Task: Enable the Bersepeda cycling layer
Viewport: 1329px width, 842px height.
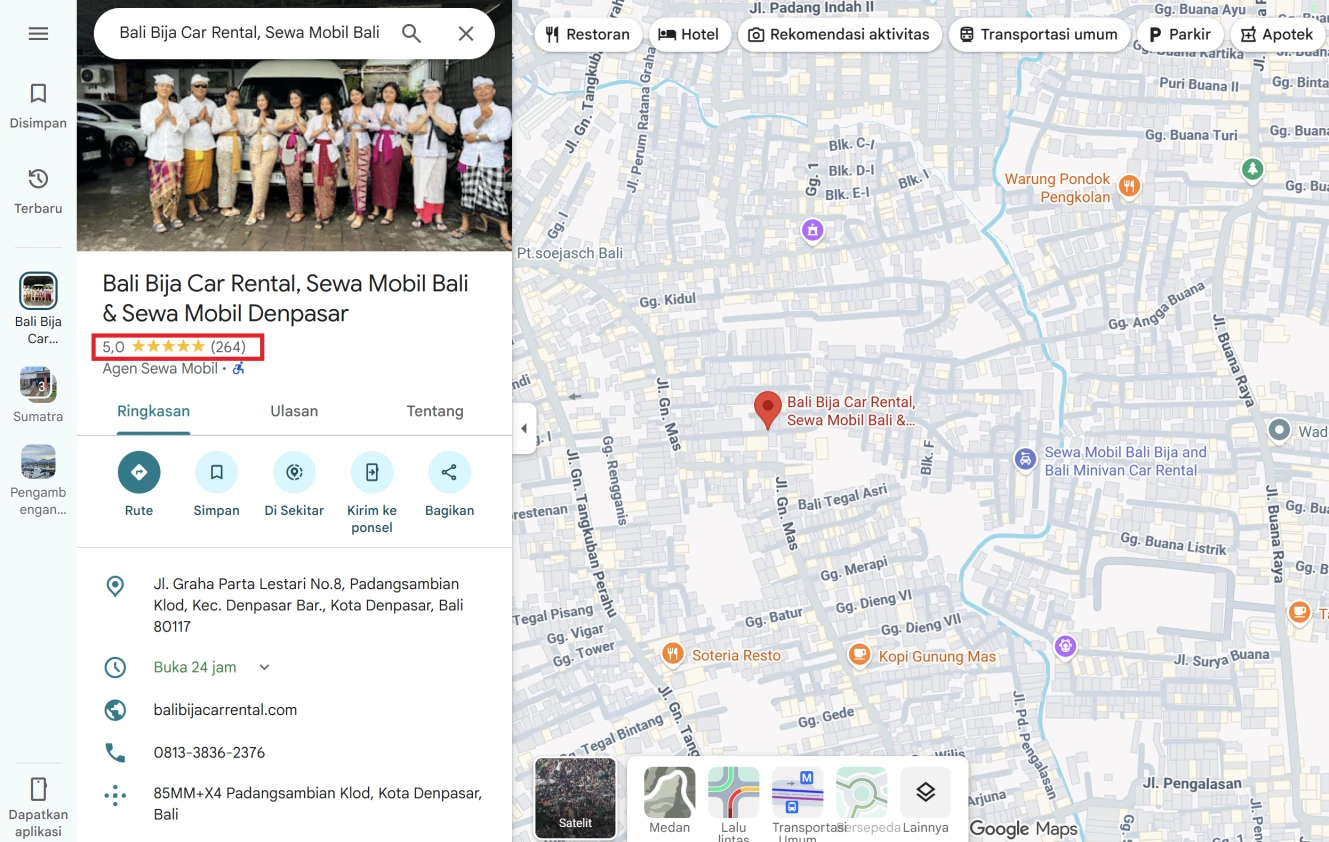Action: (861, 793)
